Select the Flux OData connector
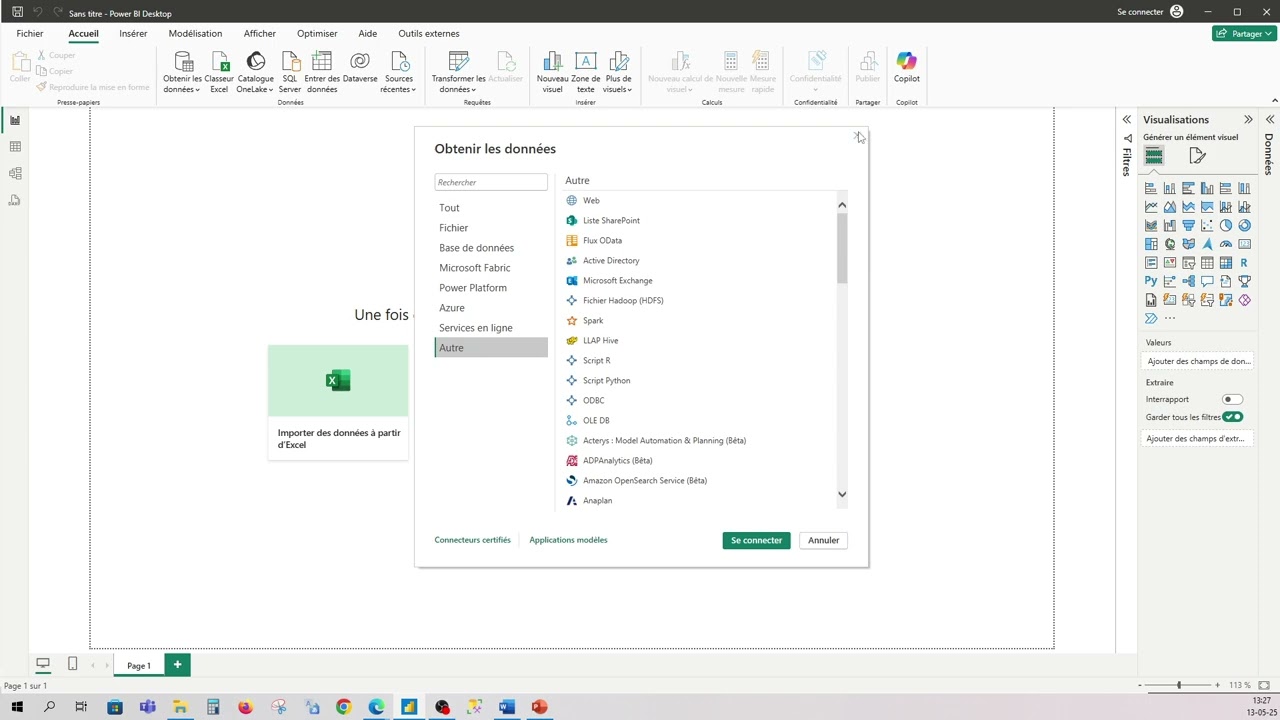This screenshot has width=1280, height=720. (602, 240)
